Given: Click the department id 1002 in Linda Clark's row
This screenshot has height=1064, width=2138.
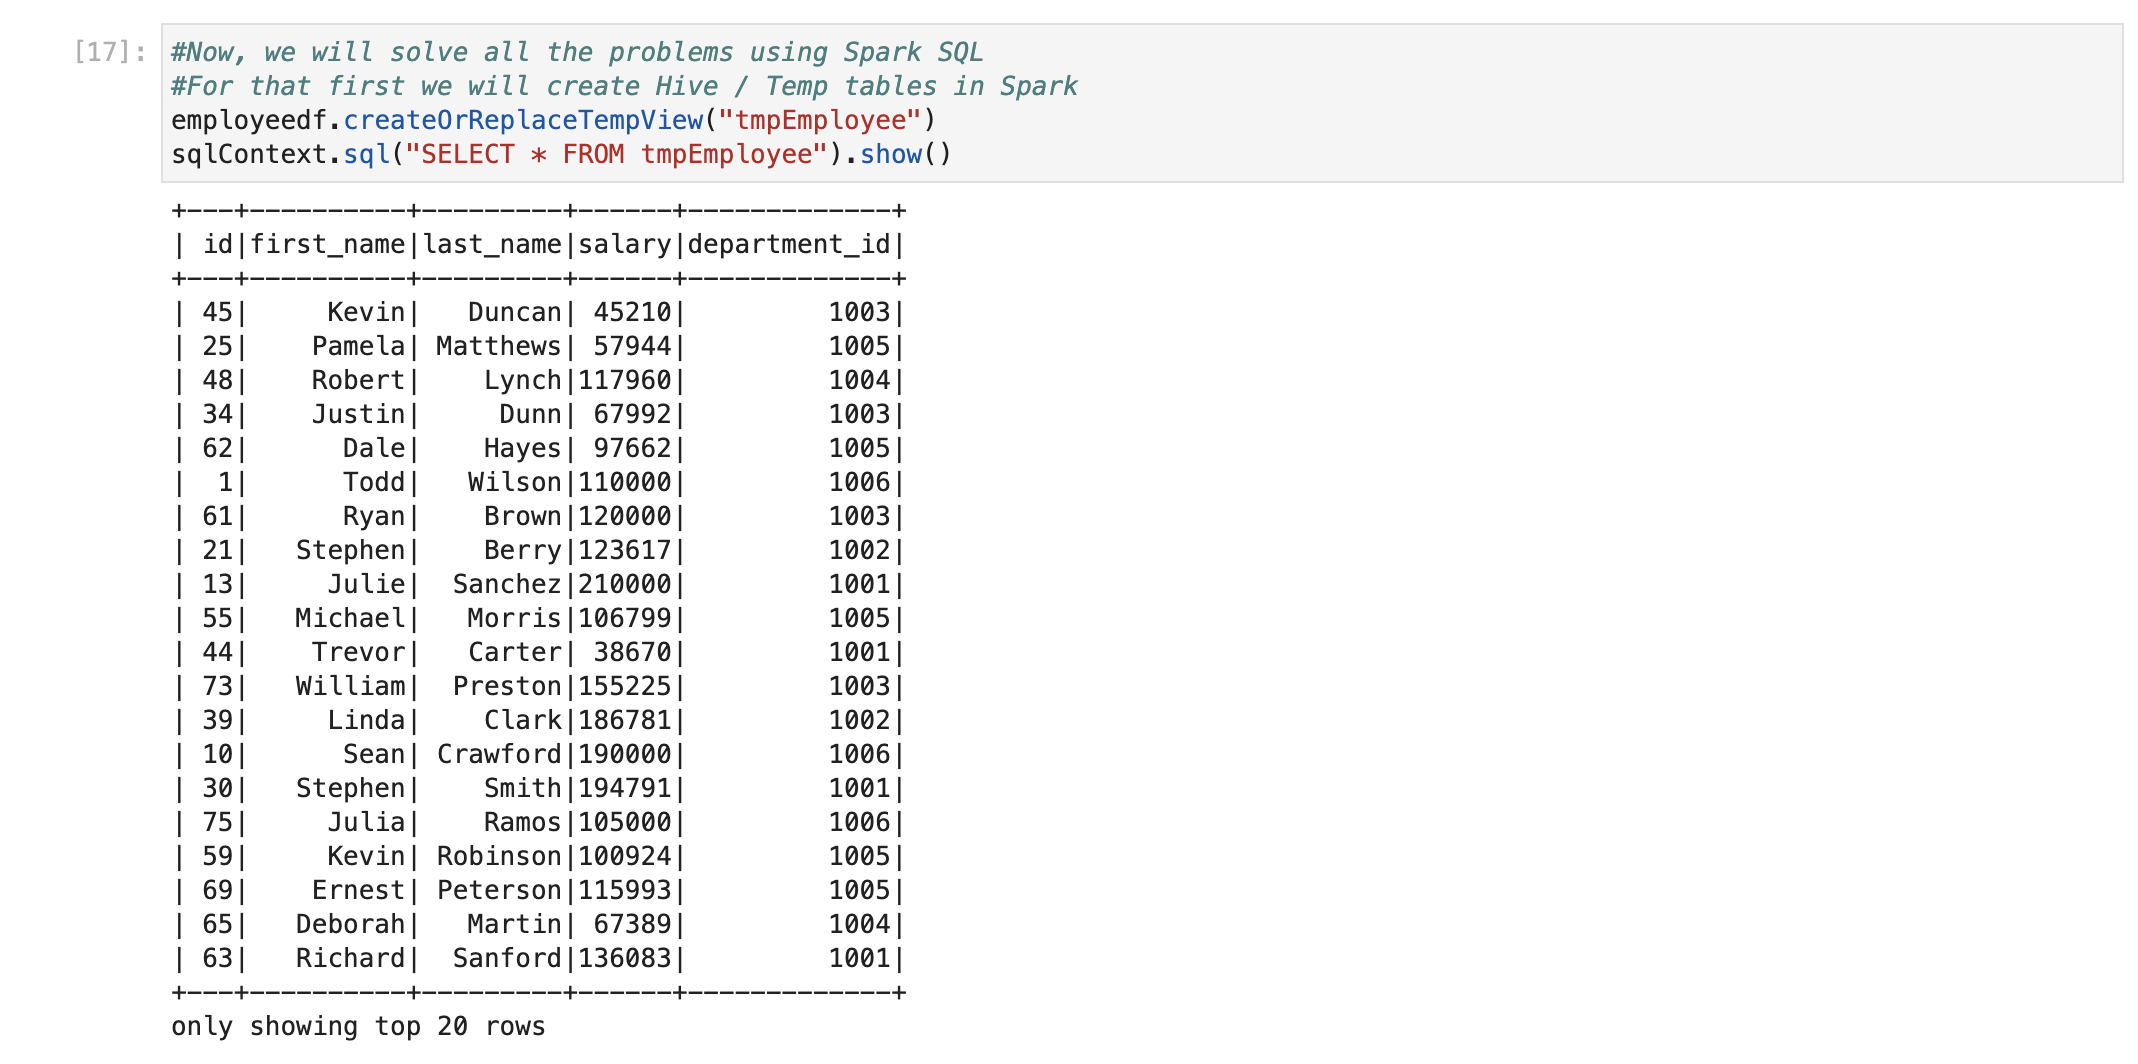Looking at the screenshot, I should (859, 720).
